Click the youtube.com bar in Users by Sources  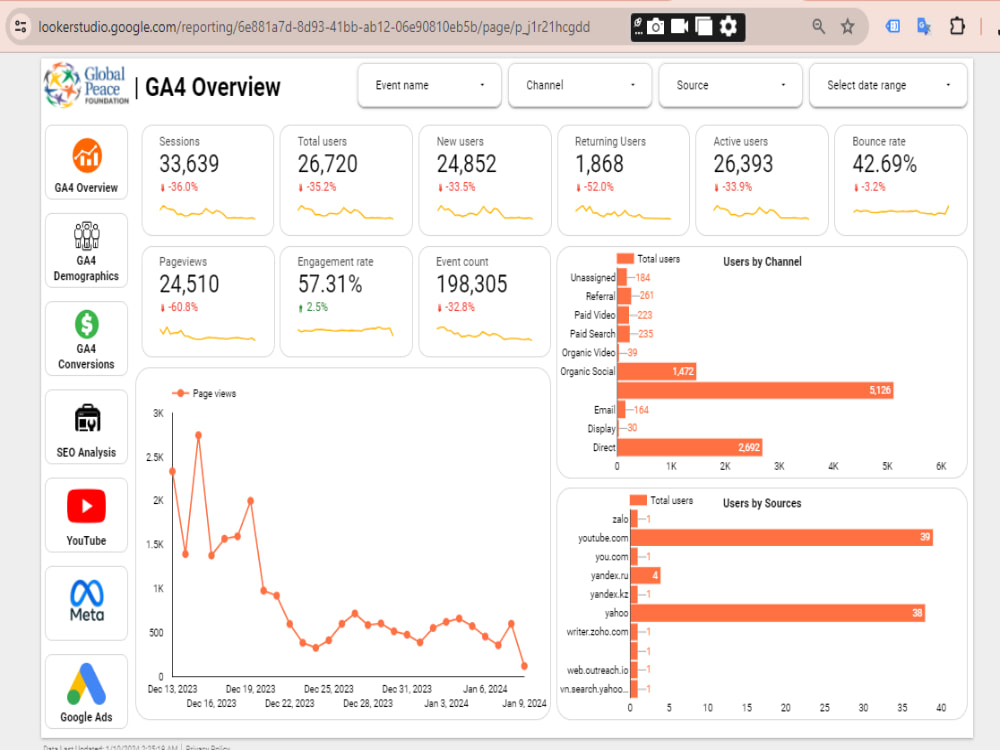tap(781, 537)
